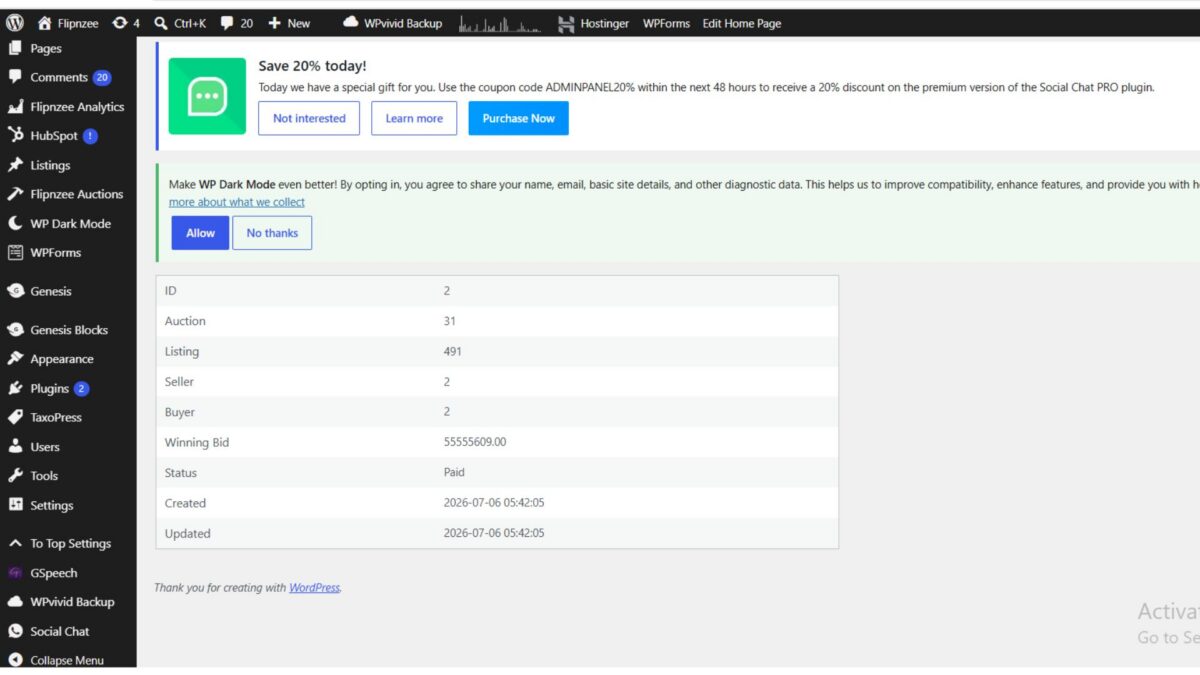This screenshot has width=1200, height=675.
Task: Click the HubSpot notification badge
Action: click(x=90, y=136)
